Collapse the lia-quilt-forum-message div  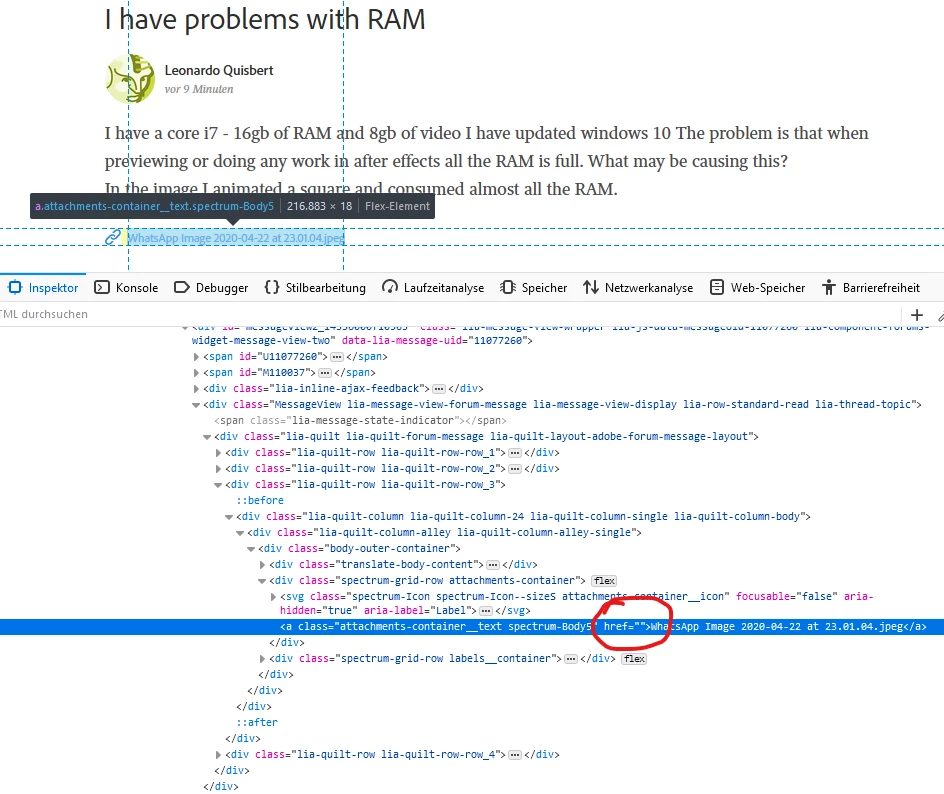click(x=207, y=437)
